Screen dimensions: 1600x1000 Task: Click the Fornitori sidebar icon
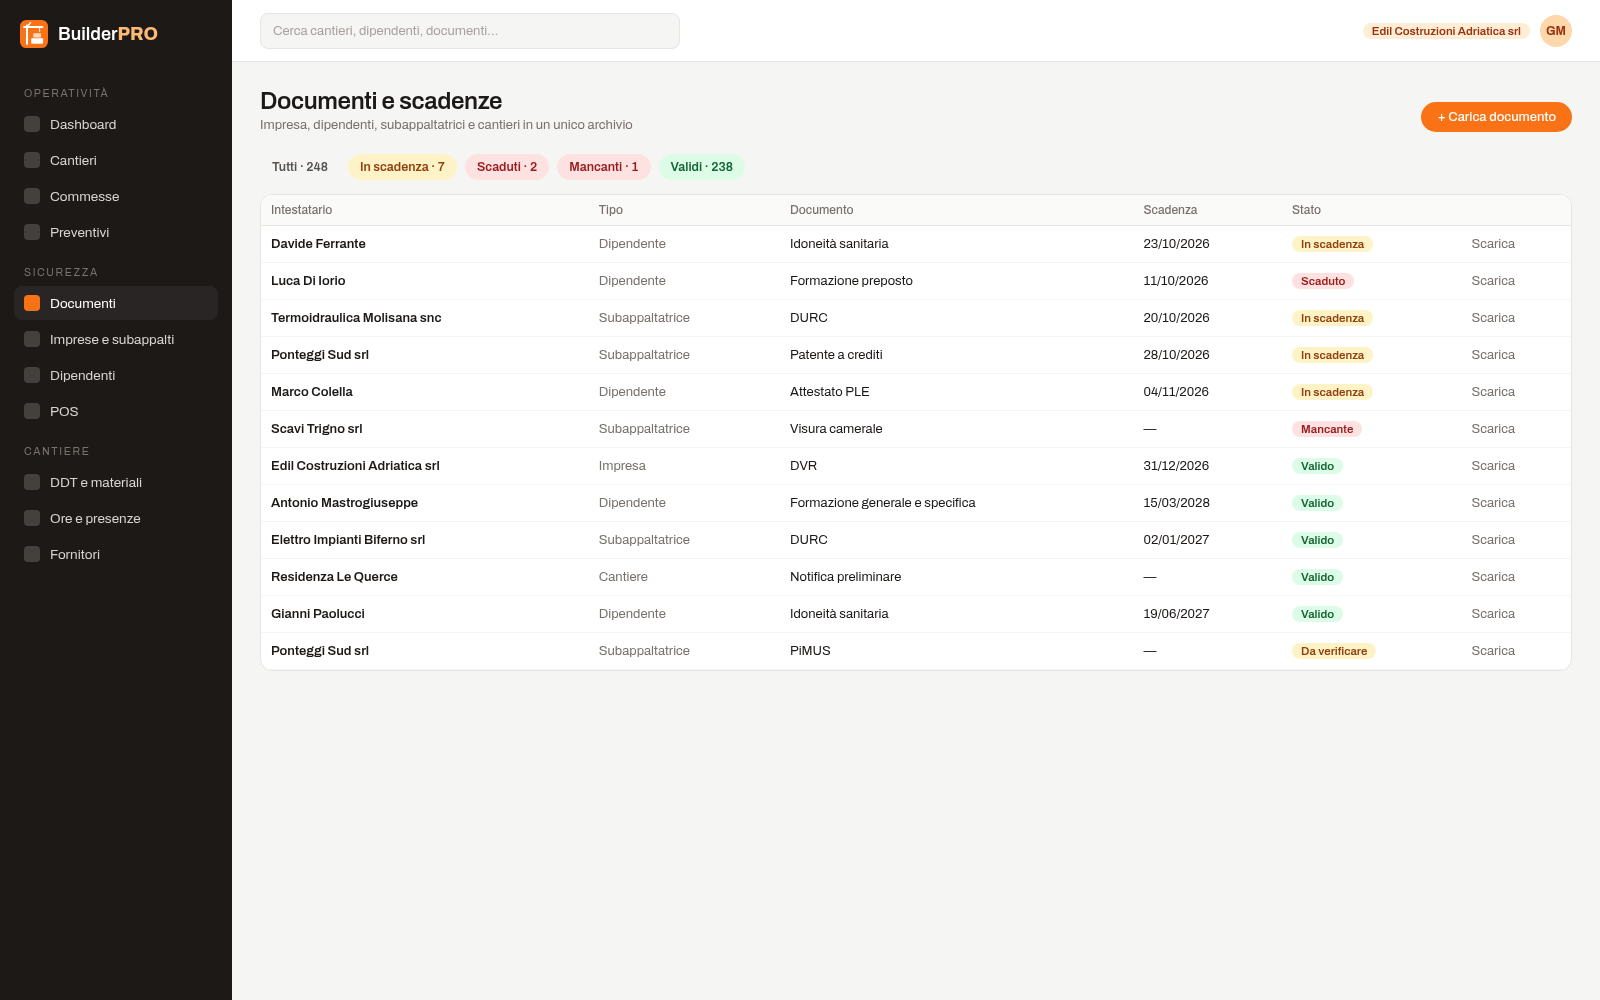coord(32,554)
